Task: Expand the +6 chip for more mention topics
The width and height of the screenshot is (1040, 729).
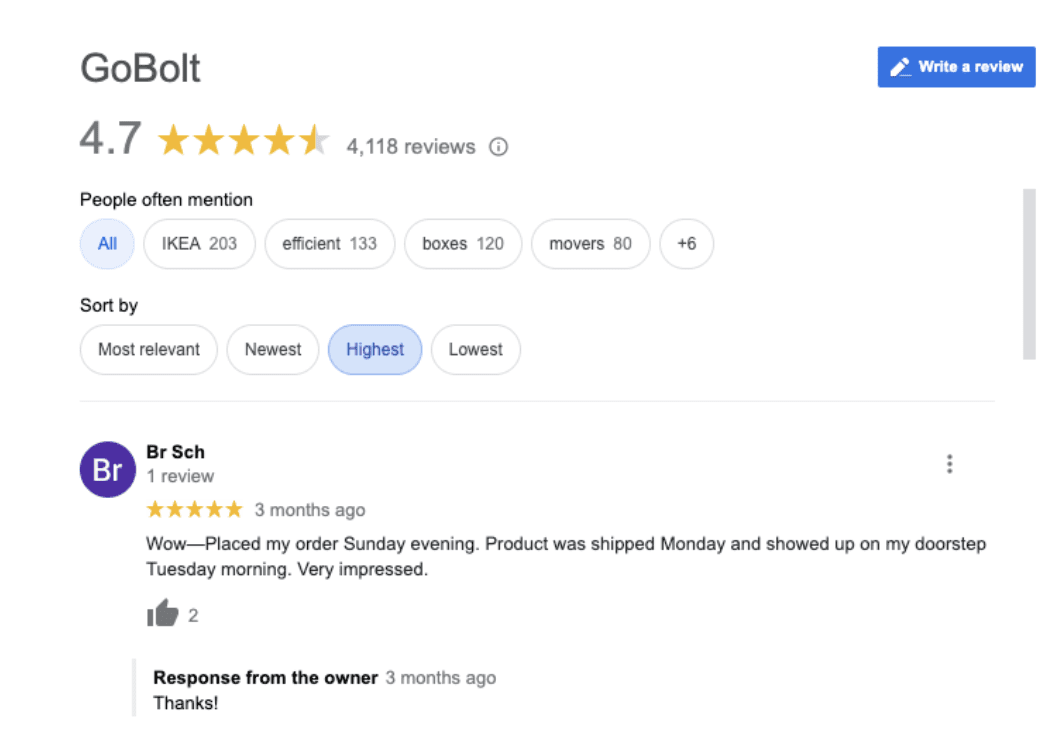Action: pyautogui.click(x=687, y=244)
